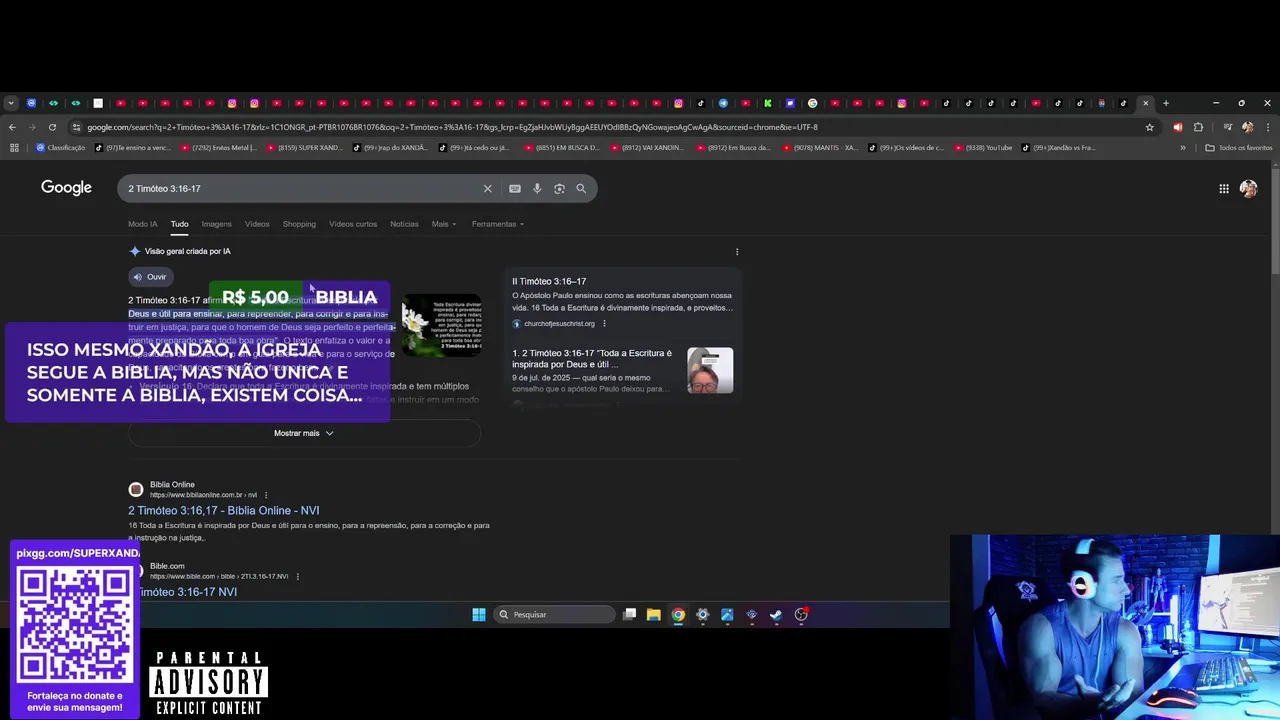
Task: Open the (8159) SUPER XAND... bookmark
Action: pos(305,148)
